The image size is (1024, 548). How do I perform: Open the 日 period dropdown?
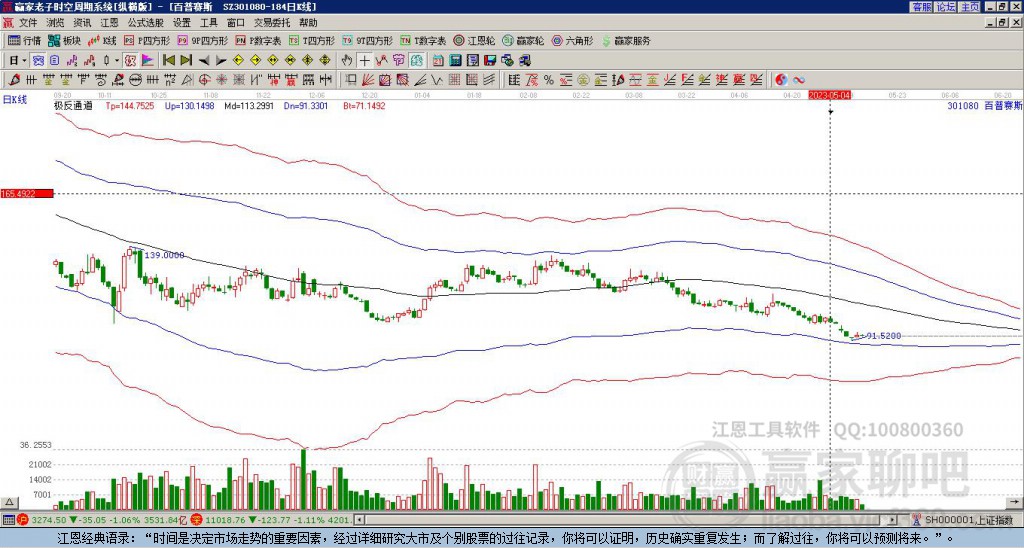(18, 60)
